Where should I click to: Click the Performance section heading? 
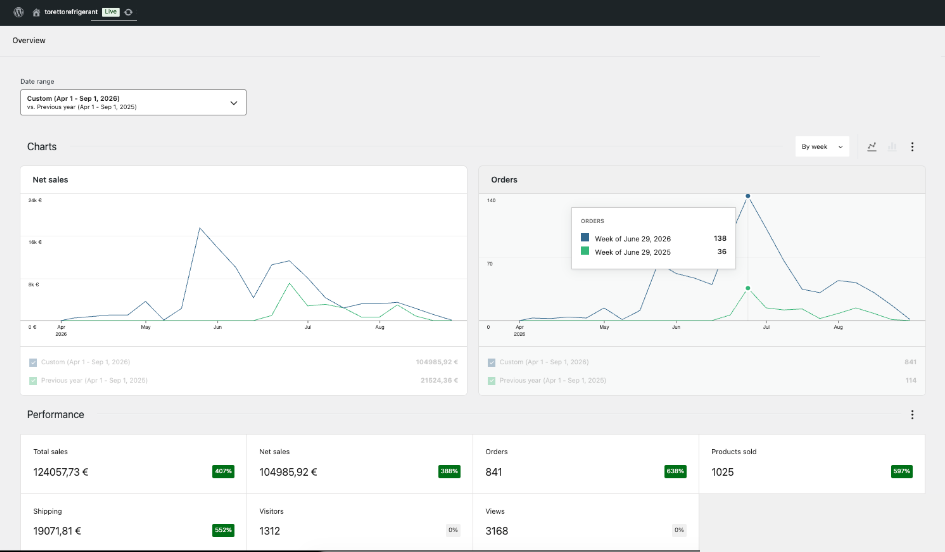[55, 415]
